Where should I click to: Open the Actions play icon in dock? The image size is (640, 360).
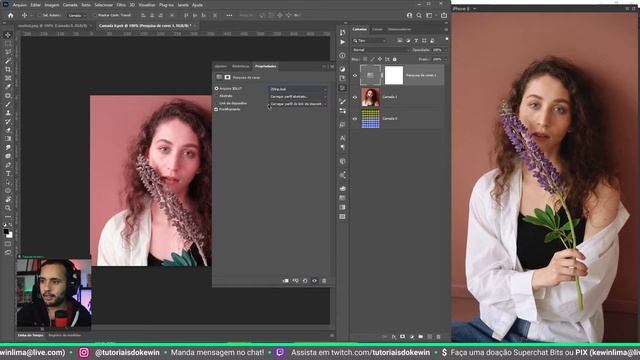pos(342,42)
